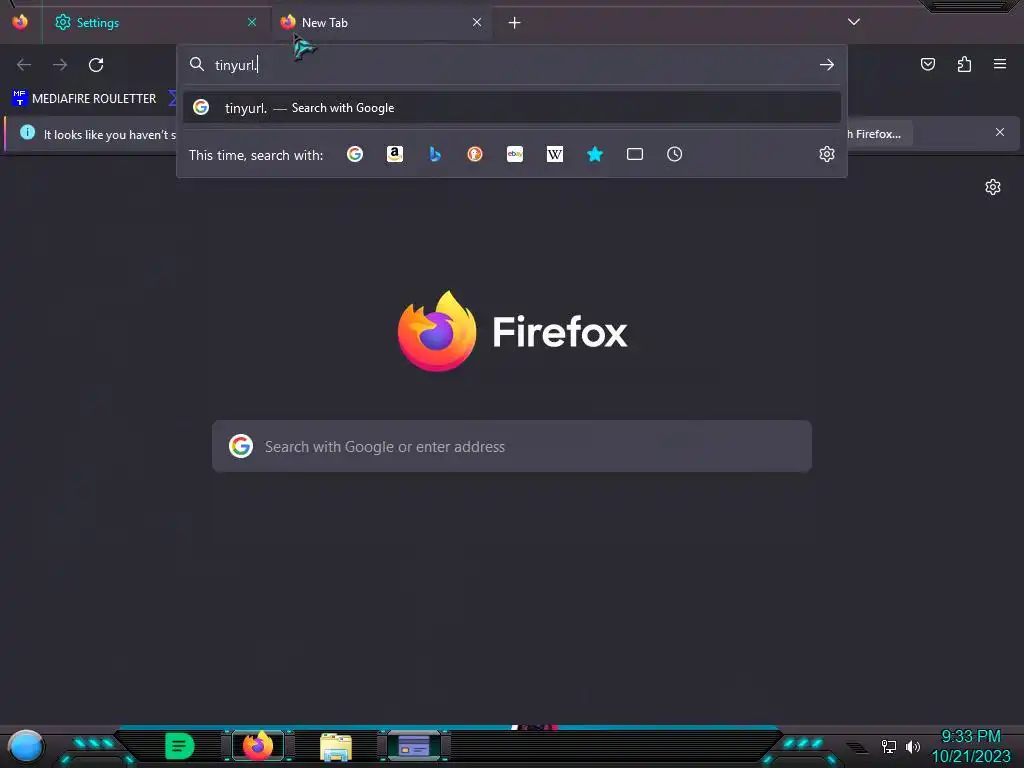Go back one page
The height and width of the screenshot is (768, 1024).
24,65
